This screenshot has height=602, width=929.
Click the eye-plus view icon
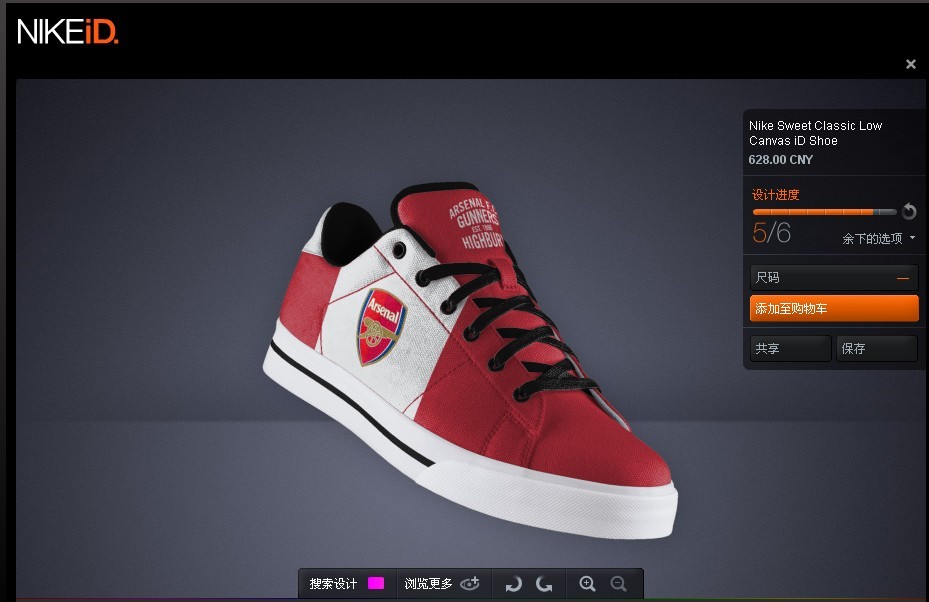[470, 584]
